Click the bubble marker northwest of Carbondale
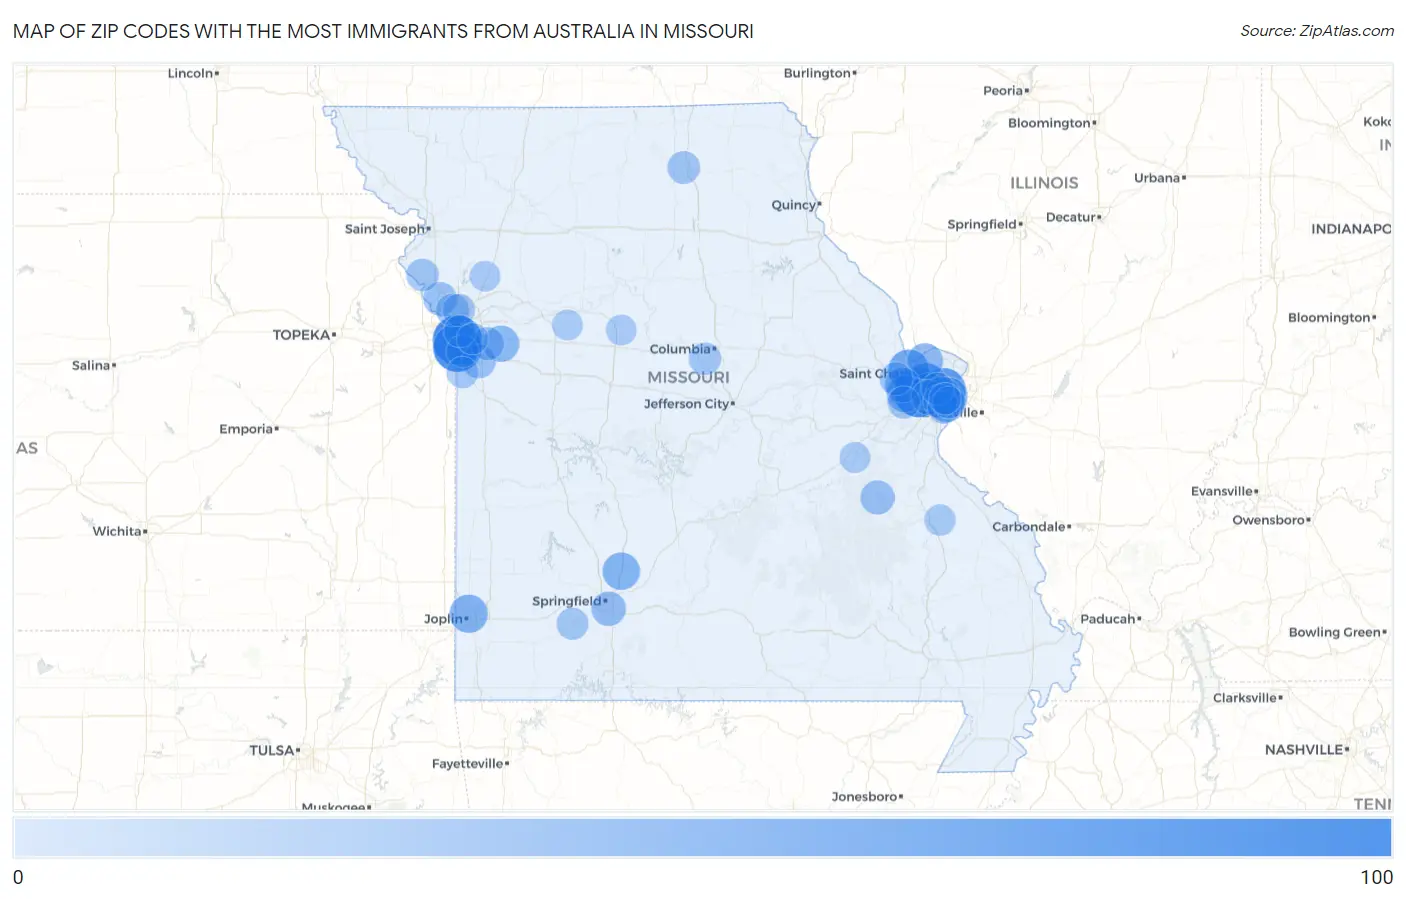Viewport: 1406px width, 899px height. coord(940,520)
